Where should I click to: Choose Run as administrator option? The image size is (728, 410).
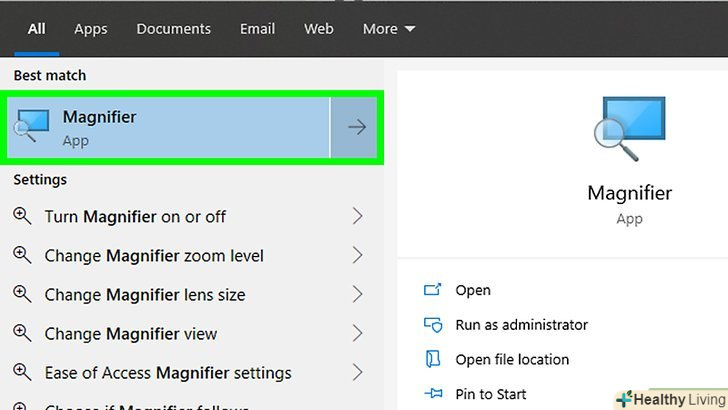521,325
